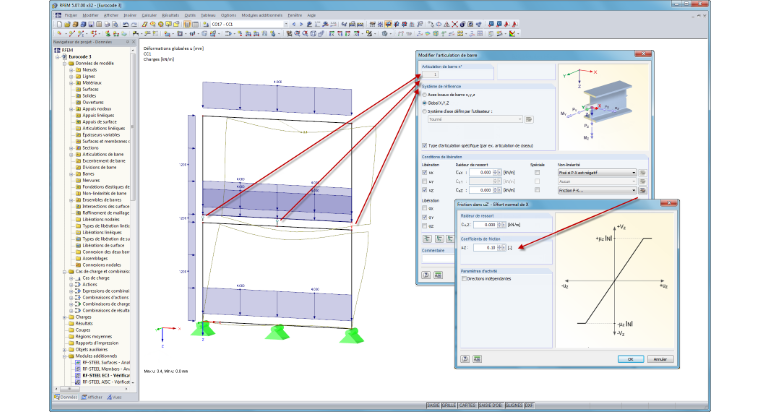
Task: Select the 'RF-STEEL EC3' module in the tree
Action: tap(106, 375)
